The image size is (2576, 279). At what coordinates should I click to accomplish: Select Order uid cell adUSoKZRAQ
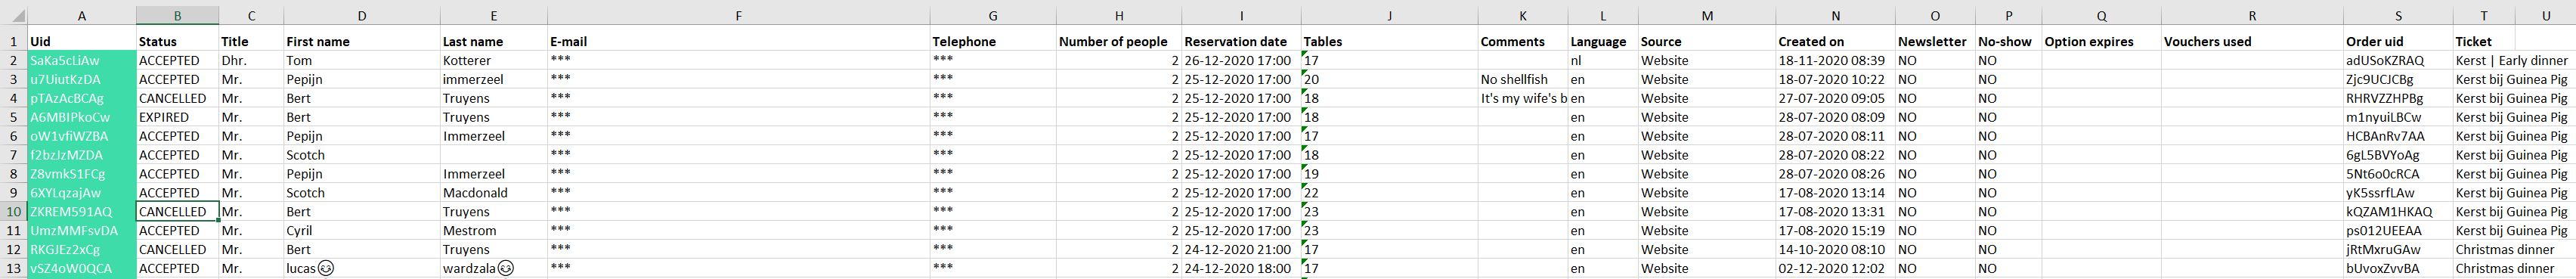click(2398, 61)
